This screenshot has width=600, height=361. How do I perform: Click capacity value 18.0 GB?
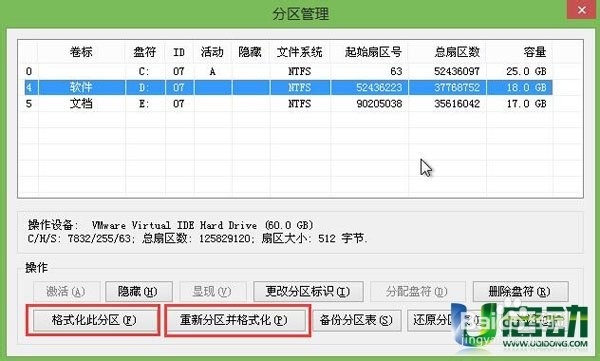[527, 87]
